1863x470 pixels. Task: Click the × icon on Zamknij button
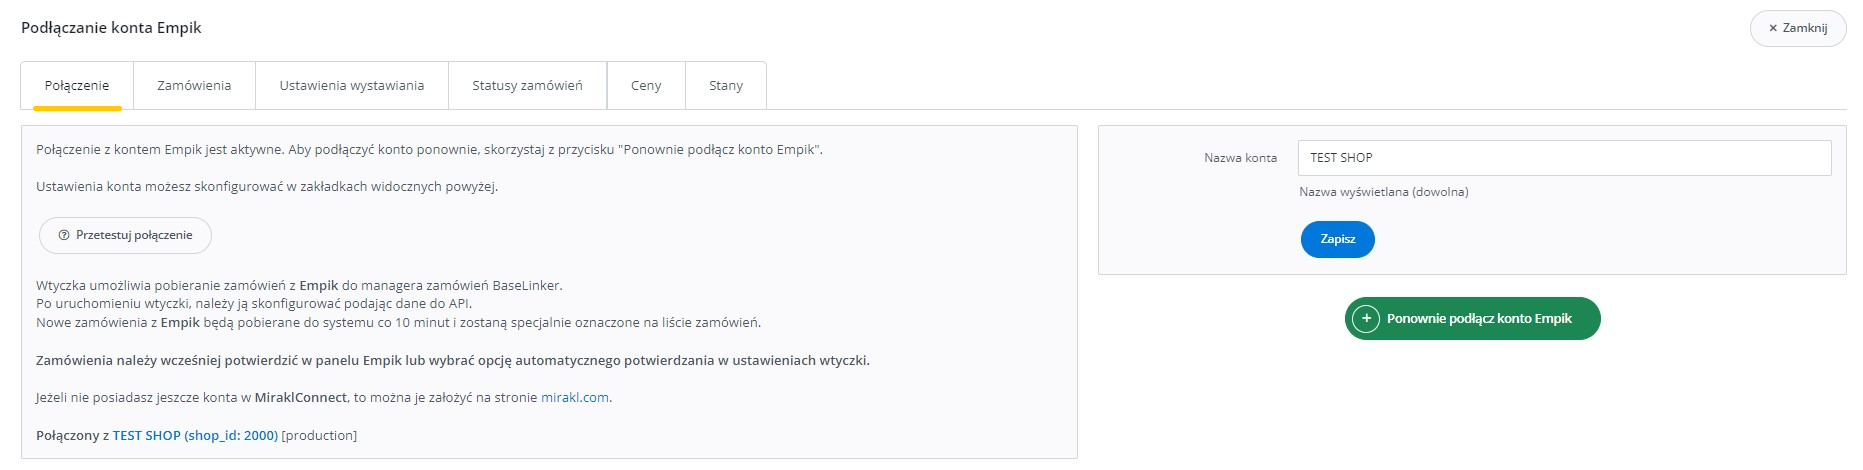point(1773,28)
